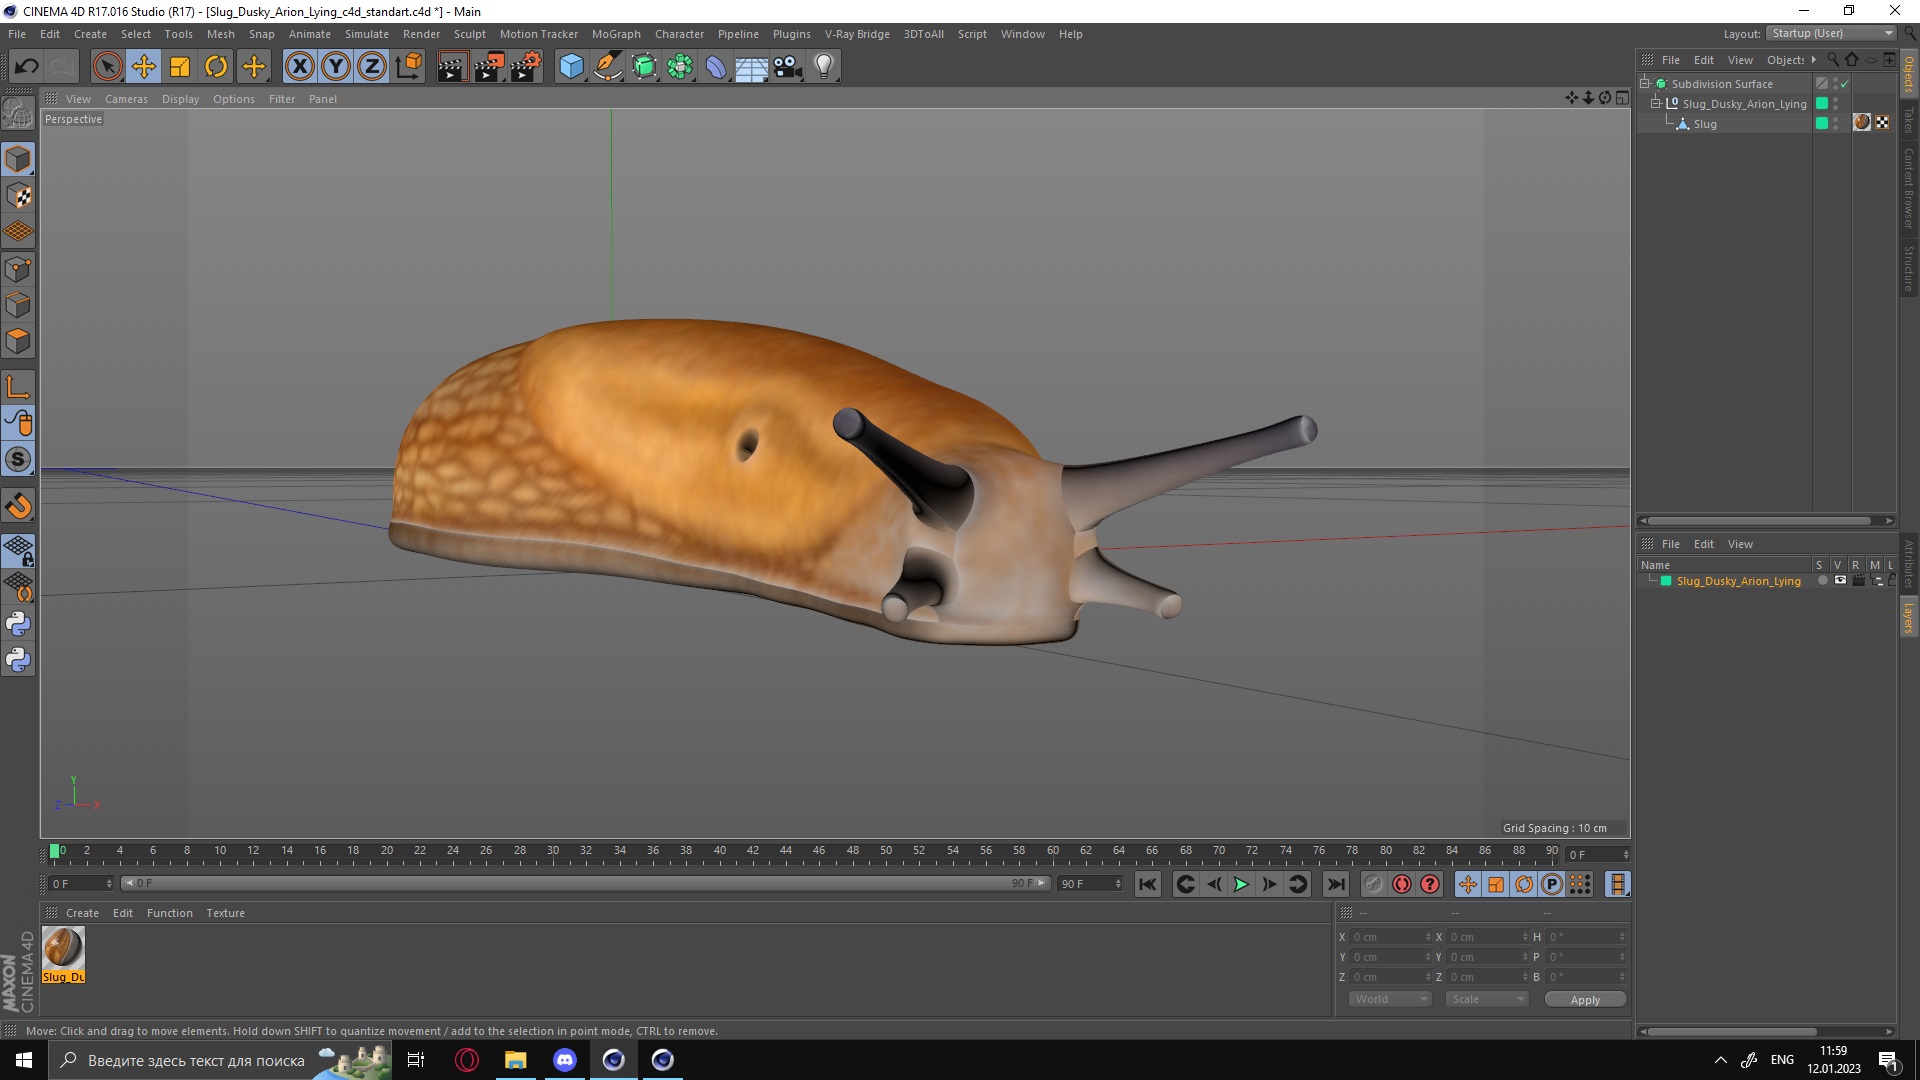The width and height of the screenshot is (1920, 1080).
Task: Add a Cube primitive object
Action: pos(571,66)
